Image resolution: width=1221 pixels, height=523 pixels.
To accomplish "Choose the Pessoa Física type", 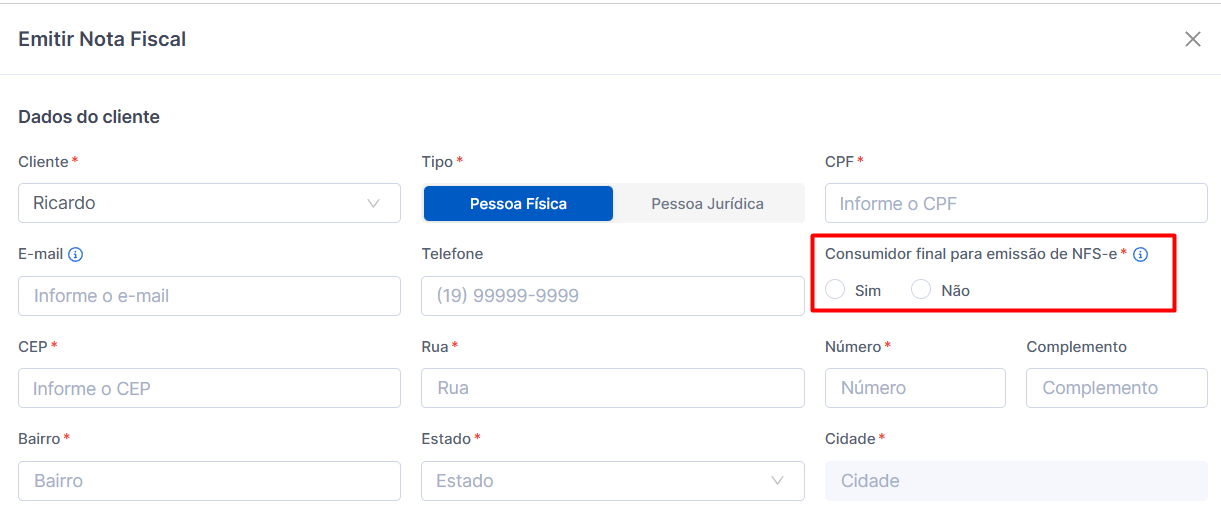I will pos(518,203).
